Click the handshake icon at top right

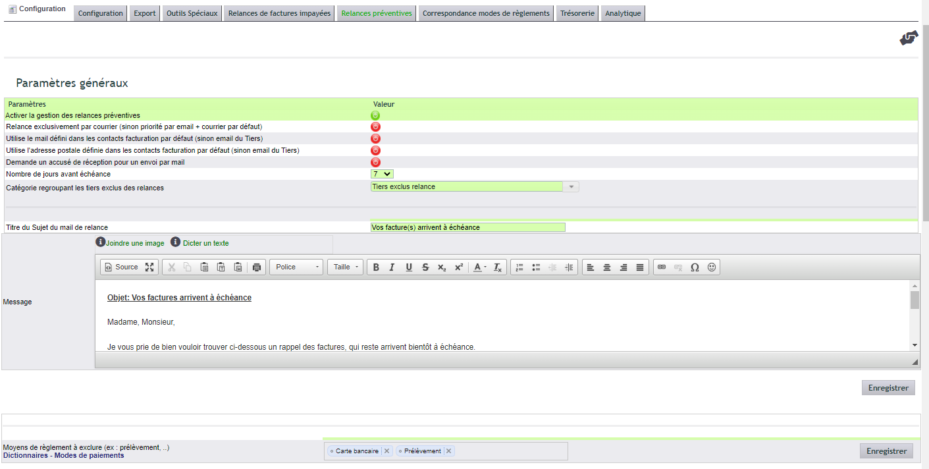[x=908, y=39]
